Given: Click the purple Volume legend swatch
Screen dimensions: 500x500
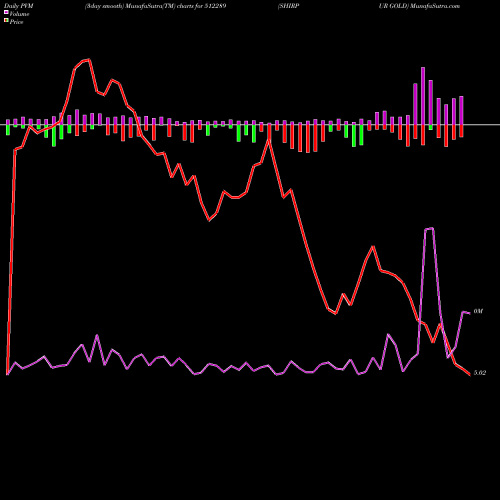Looking at the screenshot, I should click(6, 12).
